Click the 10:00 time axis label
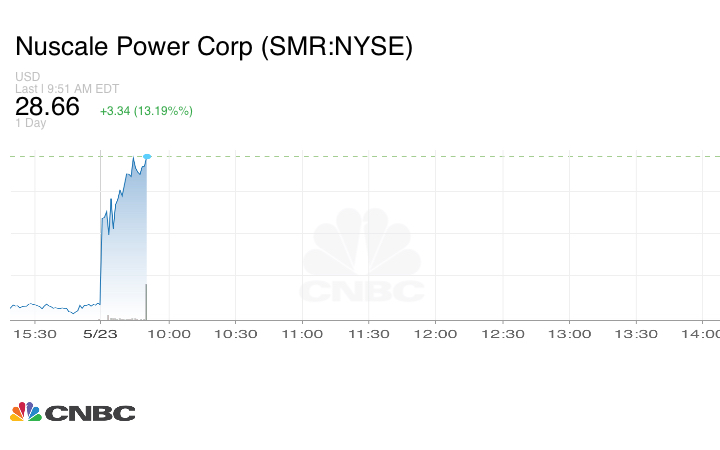This screenshot has width=720, height=450. [169, 335]
